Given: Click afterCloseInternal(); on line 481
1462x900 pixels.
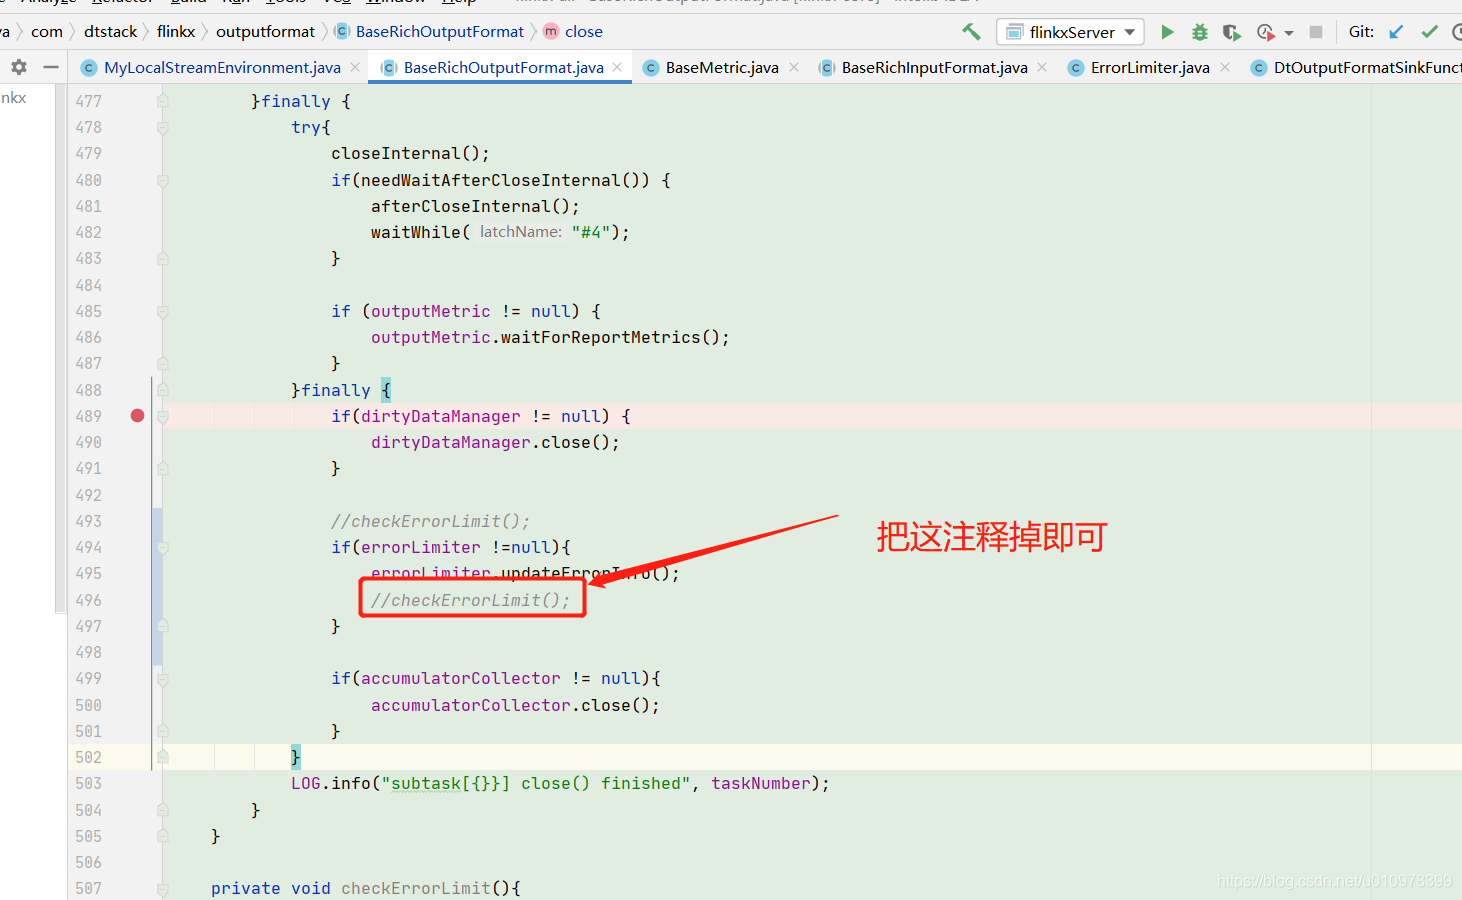Looking at the screenshot, I should 475,206.
